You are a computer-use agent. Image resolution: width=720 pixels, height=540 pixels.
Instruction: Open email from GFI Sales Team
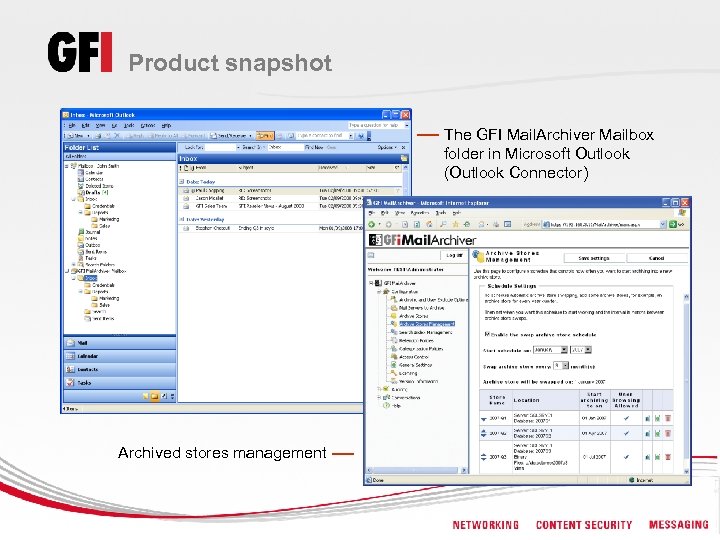tap(271, 206)
